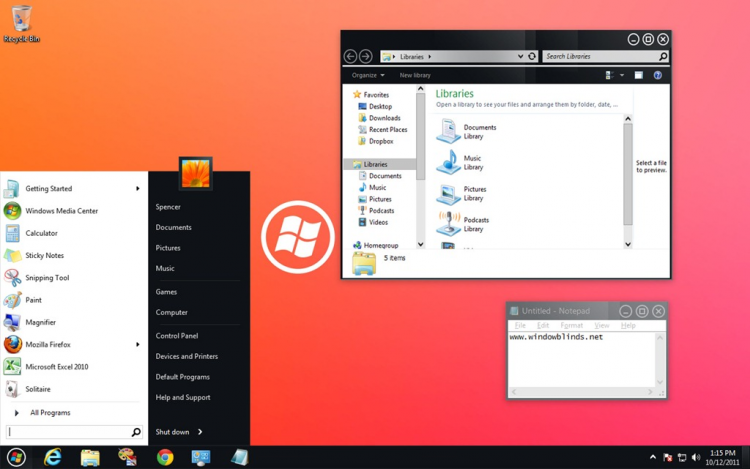The height and width of the screenshot is (469, 750).
Task: Click the Getting Started icon in Start menu
Action: [11, 189]
